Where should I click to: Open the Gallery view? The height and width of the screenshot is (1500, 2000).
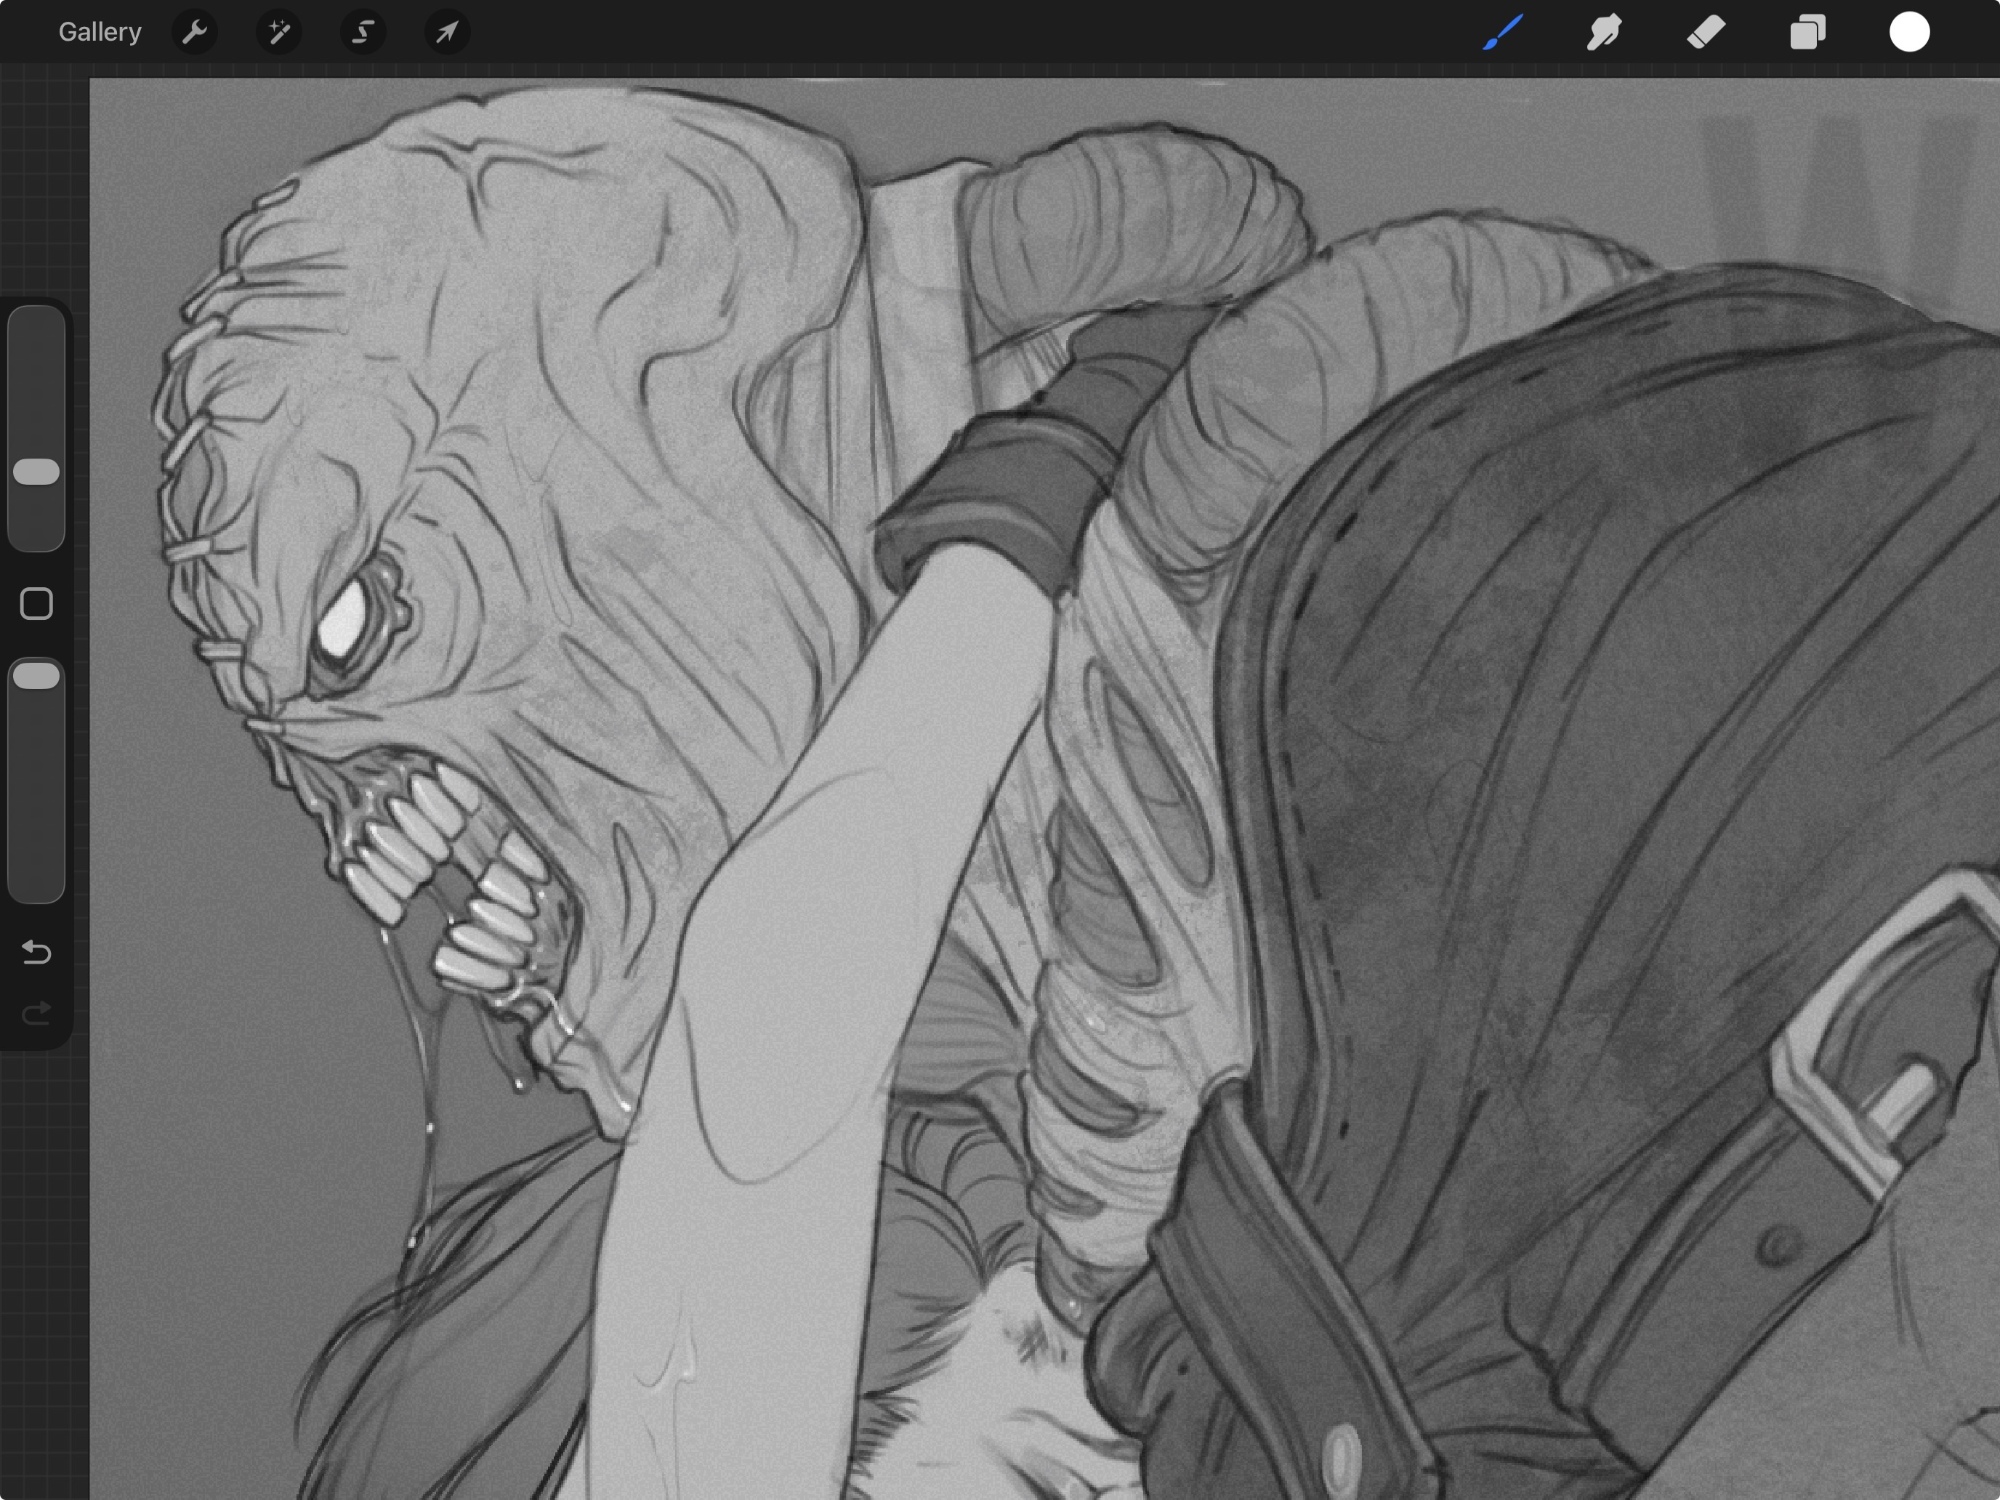tap(99, 32)
